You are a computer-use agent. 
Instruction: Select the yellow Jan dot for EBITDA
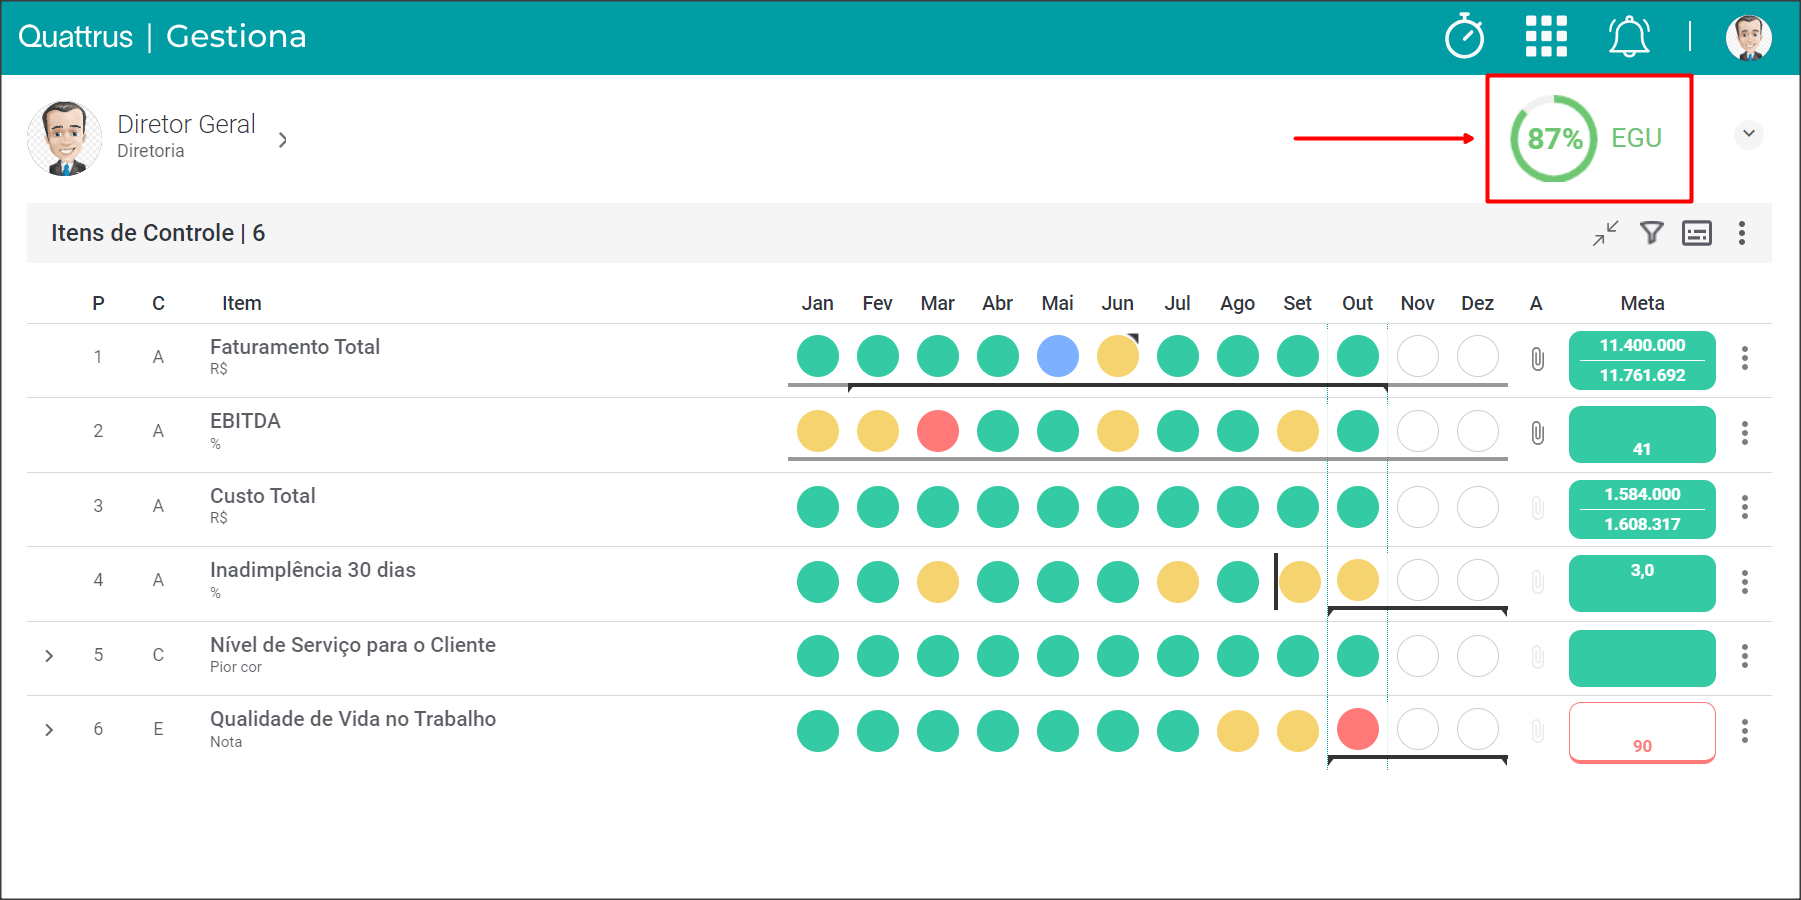click(x=818, y=431)
